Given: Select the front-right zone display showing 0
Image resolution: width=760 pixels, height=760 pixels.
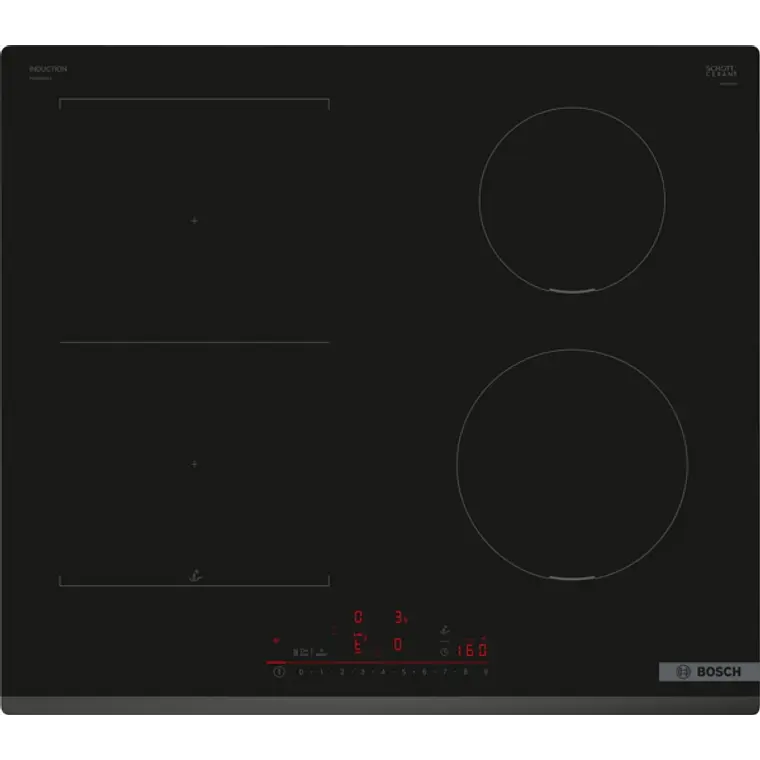Looking at the screenshot, I should click(x=398, y=645).
